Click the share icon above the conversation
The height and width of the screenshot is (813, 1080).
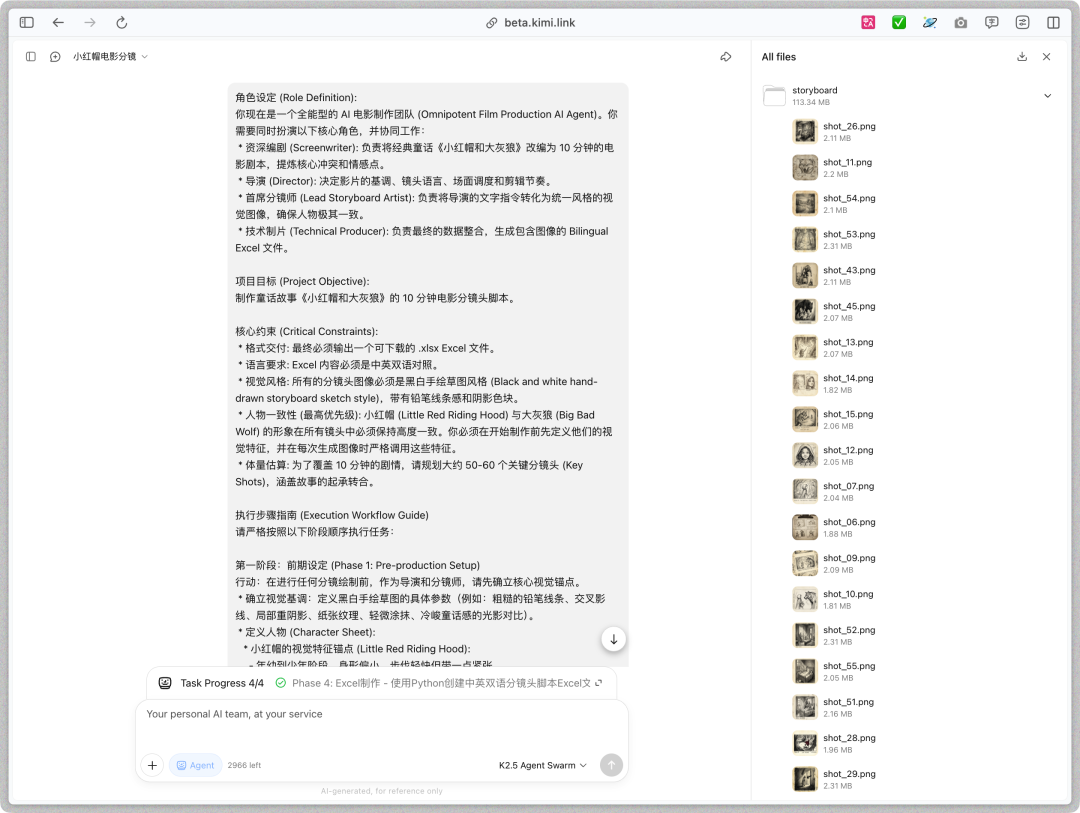click(727, 57)
